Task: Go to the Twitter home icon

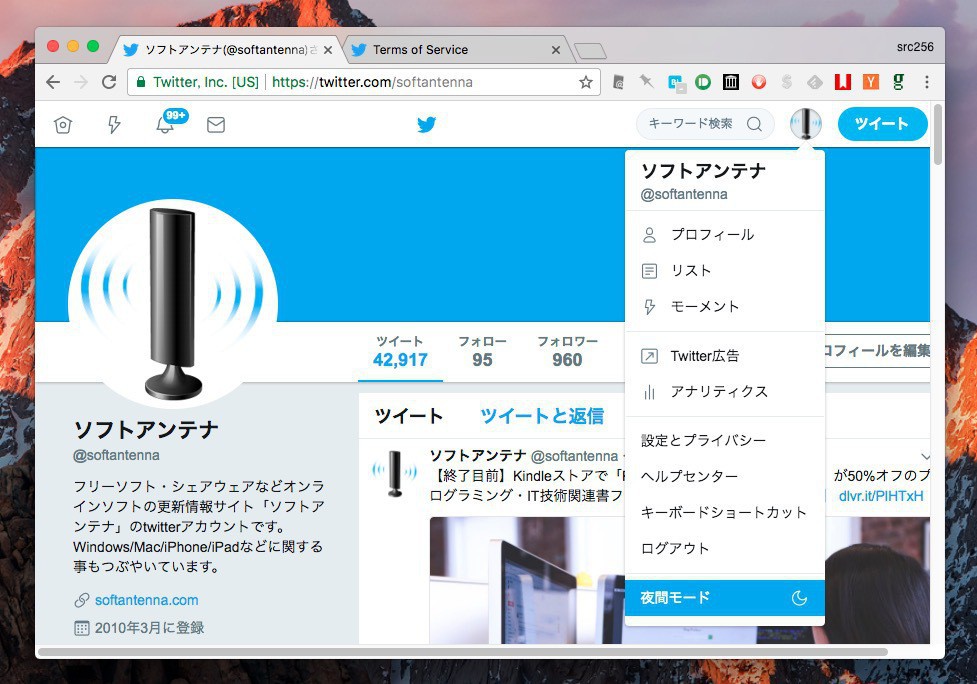Action: [63, 125]
